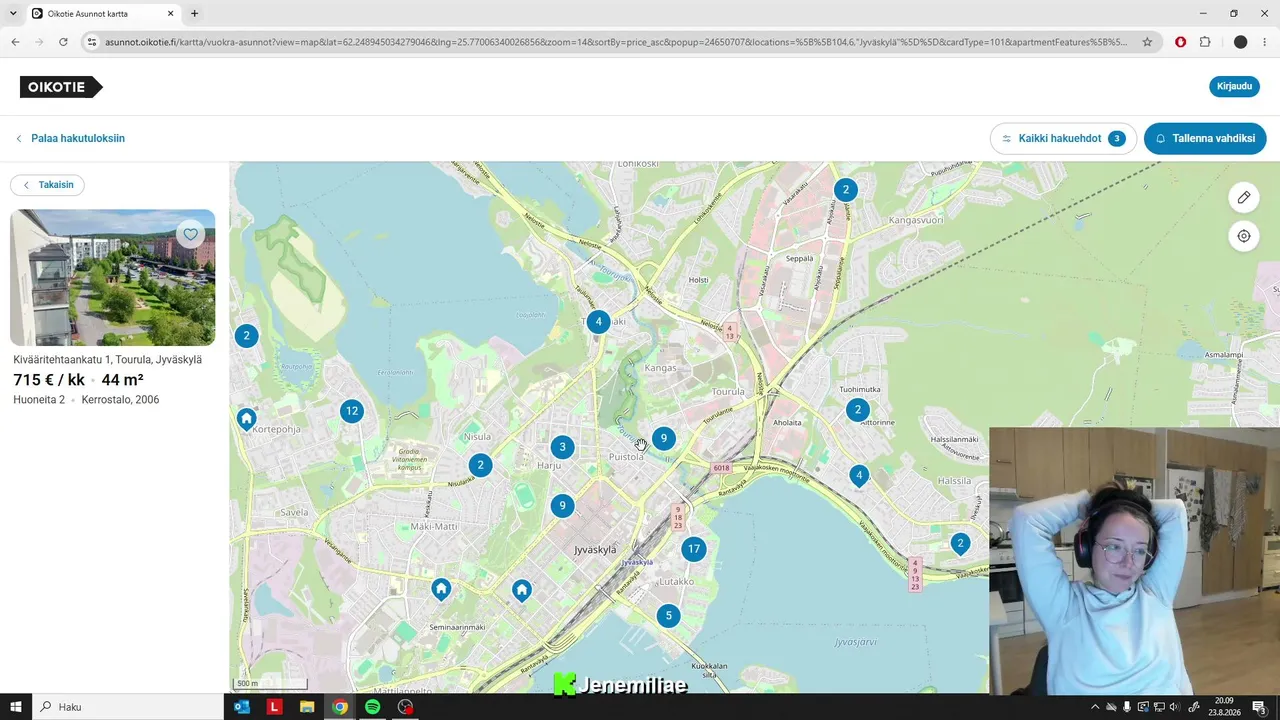Click the Haku taskbar search box

[x=128, y=707]
